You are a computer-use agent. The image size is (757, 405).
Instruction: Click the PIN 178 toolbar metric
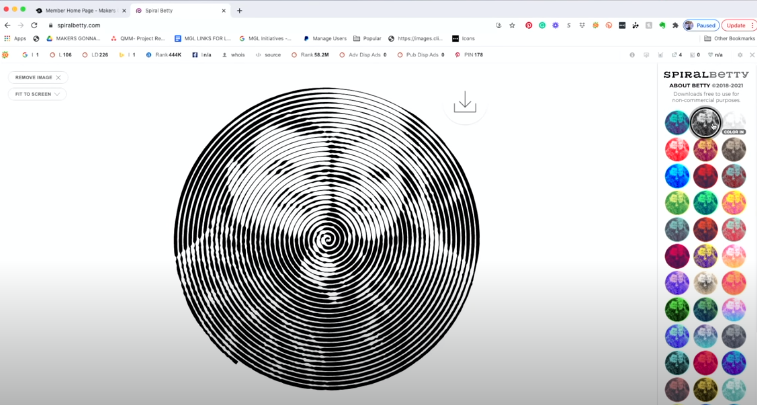coord(469,55)
